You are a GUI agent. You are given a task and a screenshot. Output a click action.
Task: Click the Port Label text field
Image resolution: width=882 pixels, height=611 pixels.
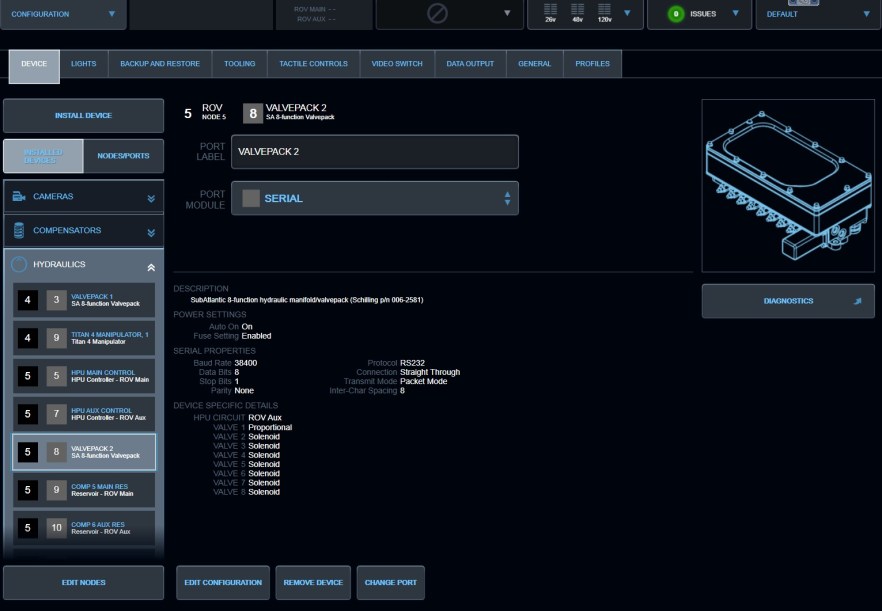tap(375, 152)
